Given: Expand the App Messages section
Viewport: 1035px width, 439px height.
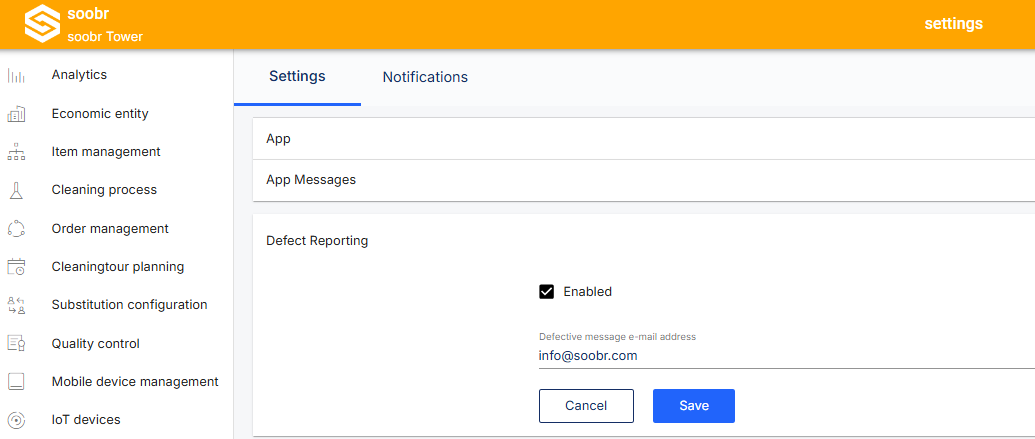Looking at the screenshot, I should click(644, 180).
